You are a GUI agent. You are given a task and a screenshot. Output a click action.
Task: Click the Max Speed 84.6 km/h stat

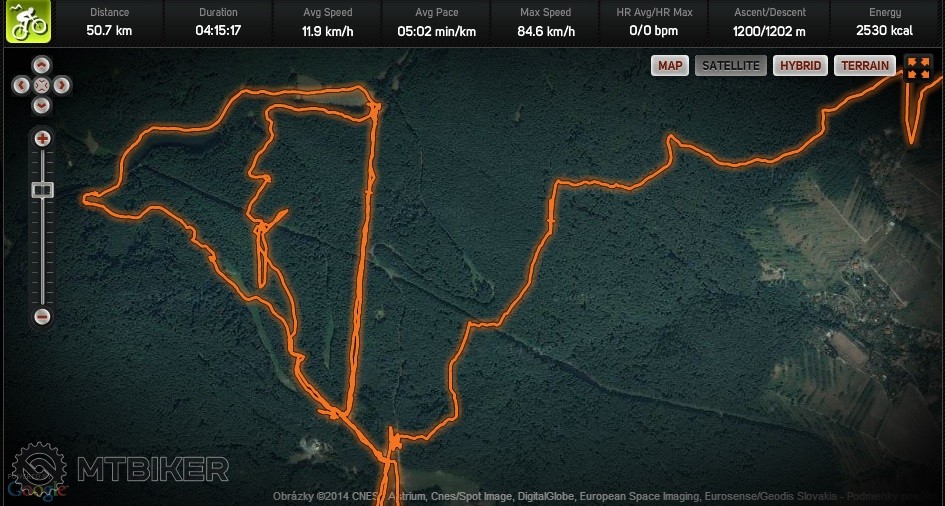coord(545,22)
